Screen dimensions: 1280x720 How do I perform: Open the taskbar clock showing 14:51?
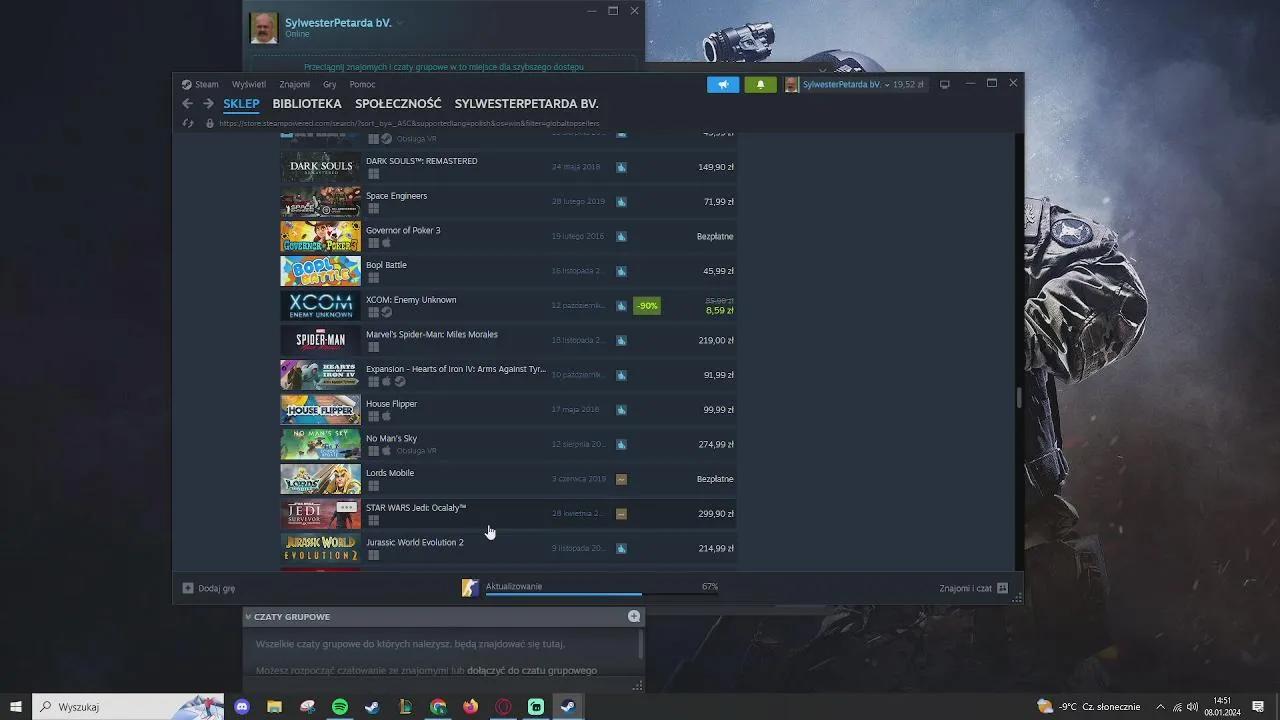click(x=1222, y=707)
